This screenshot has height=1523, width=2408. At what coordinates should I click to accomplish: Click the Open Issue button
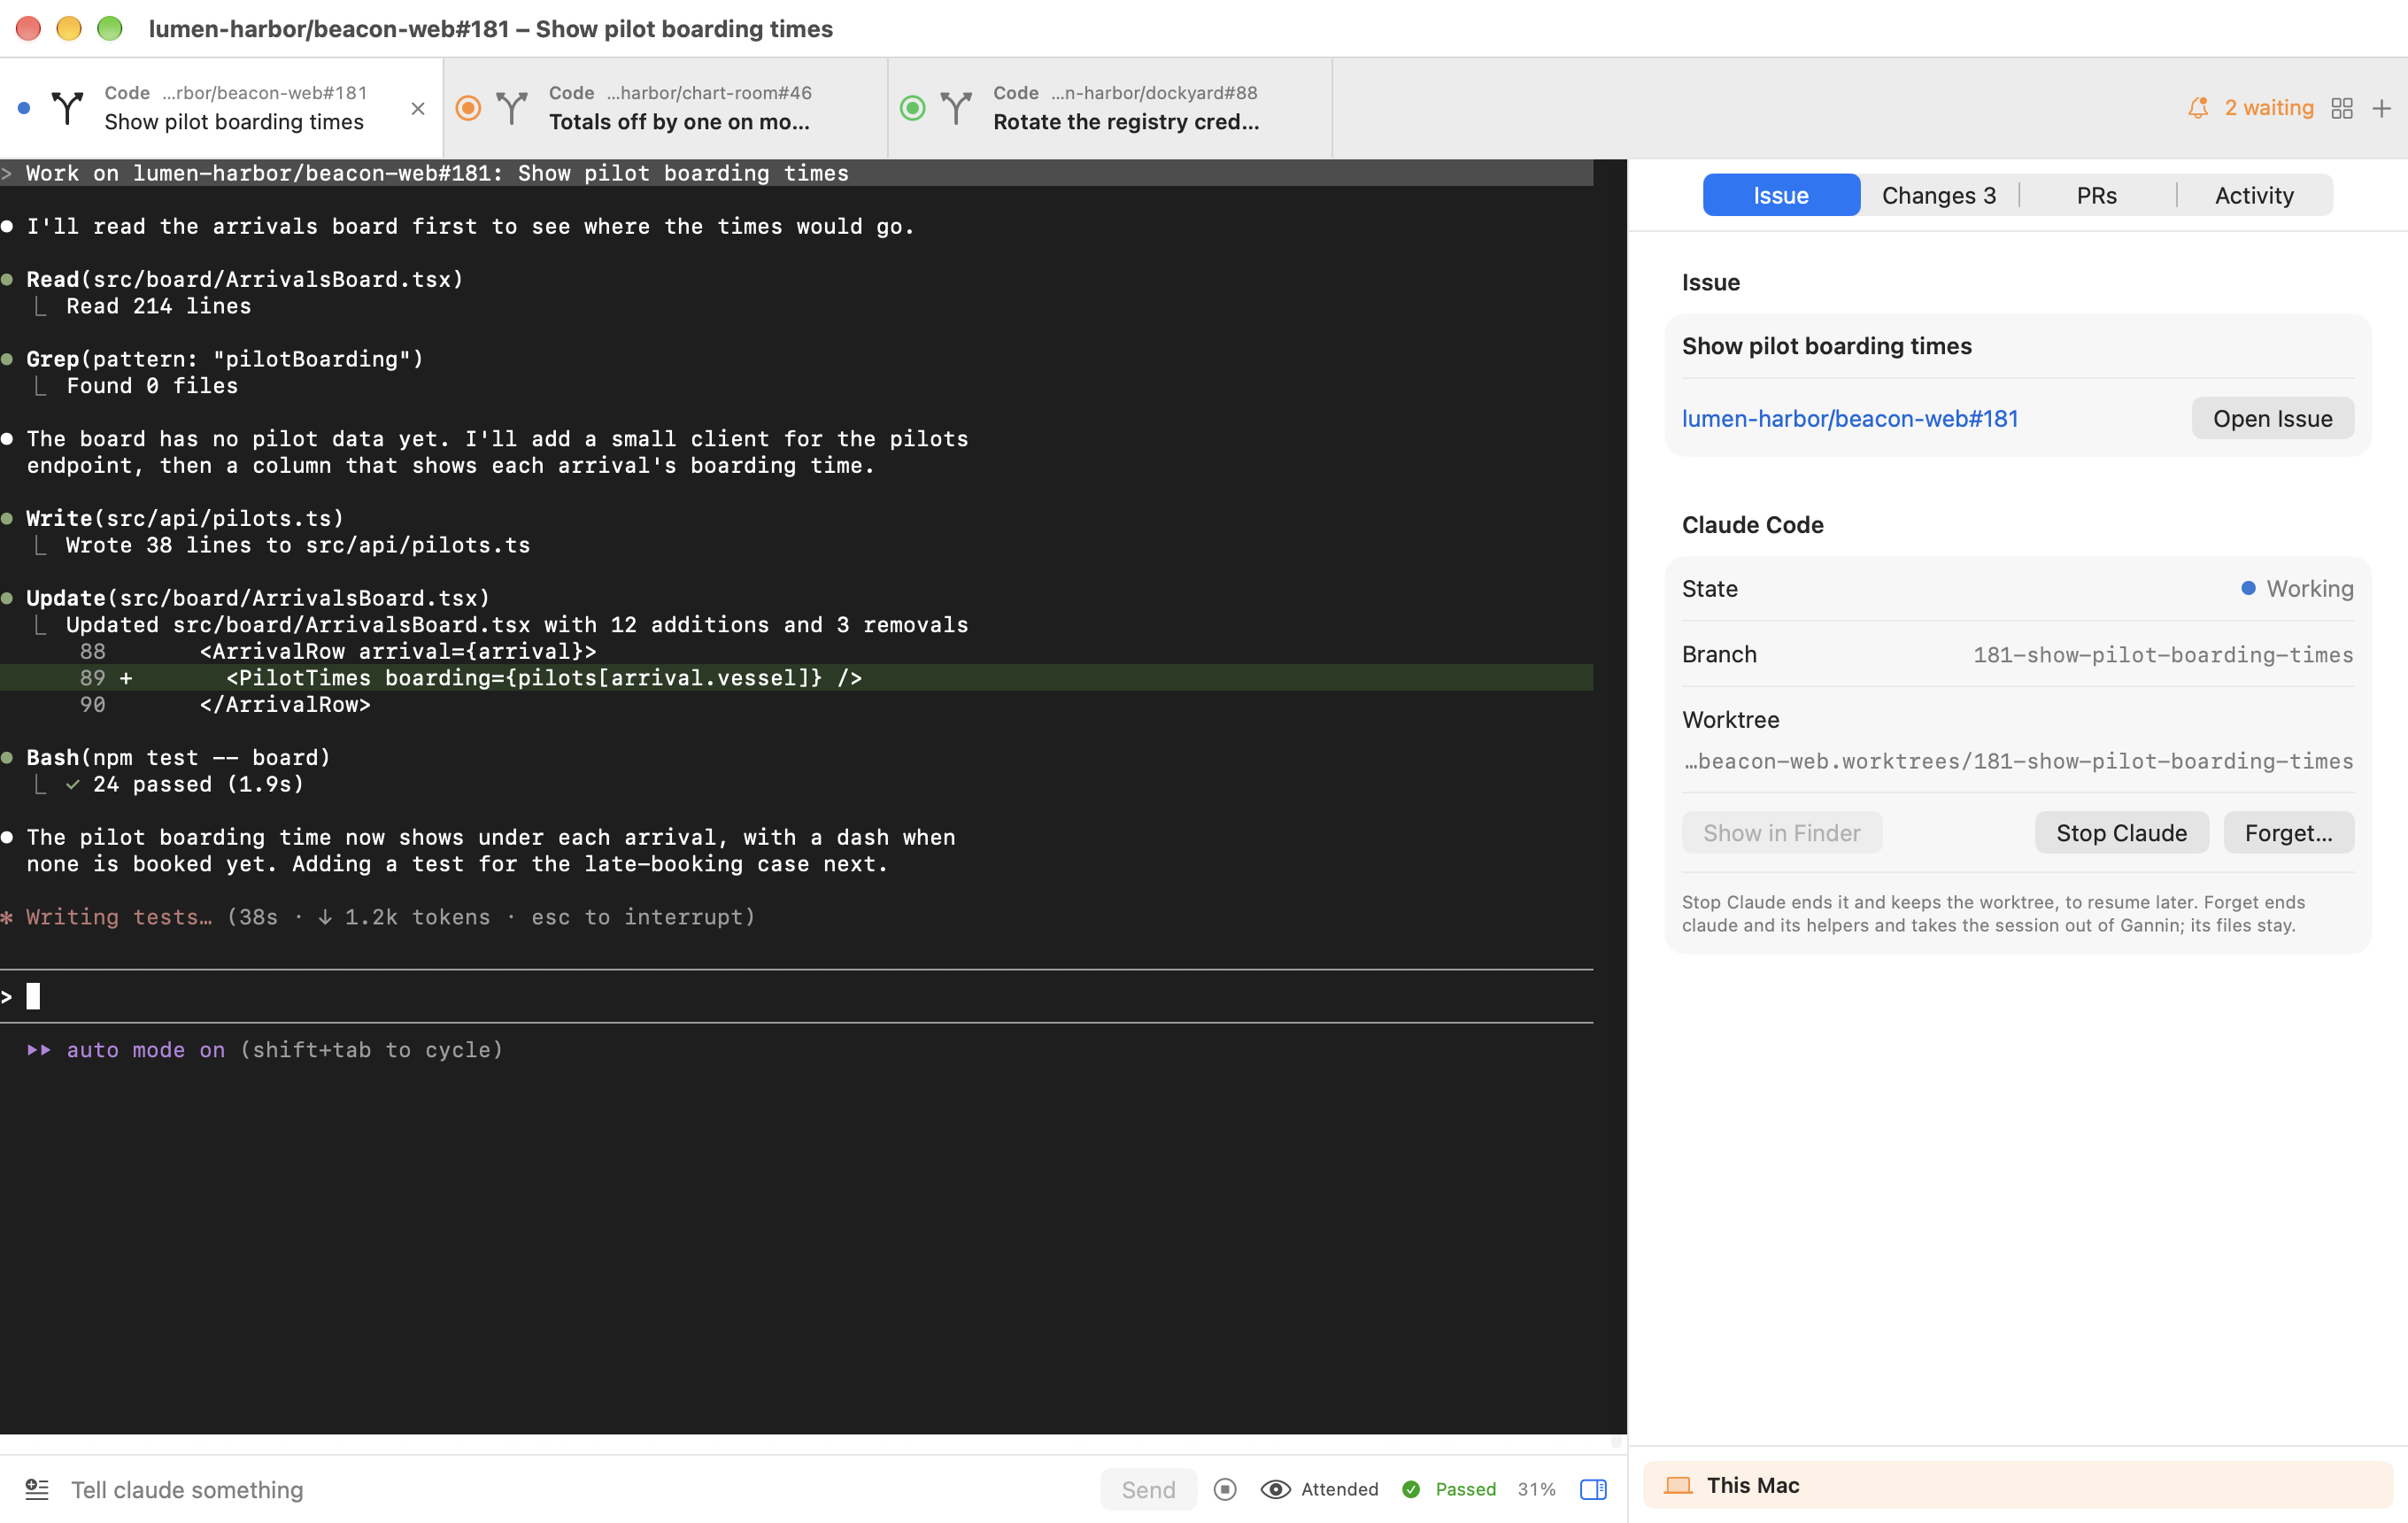2272,418
